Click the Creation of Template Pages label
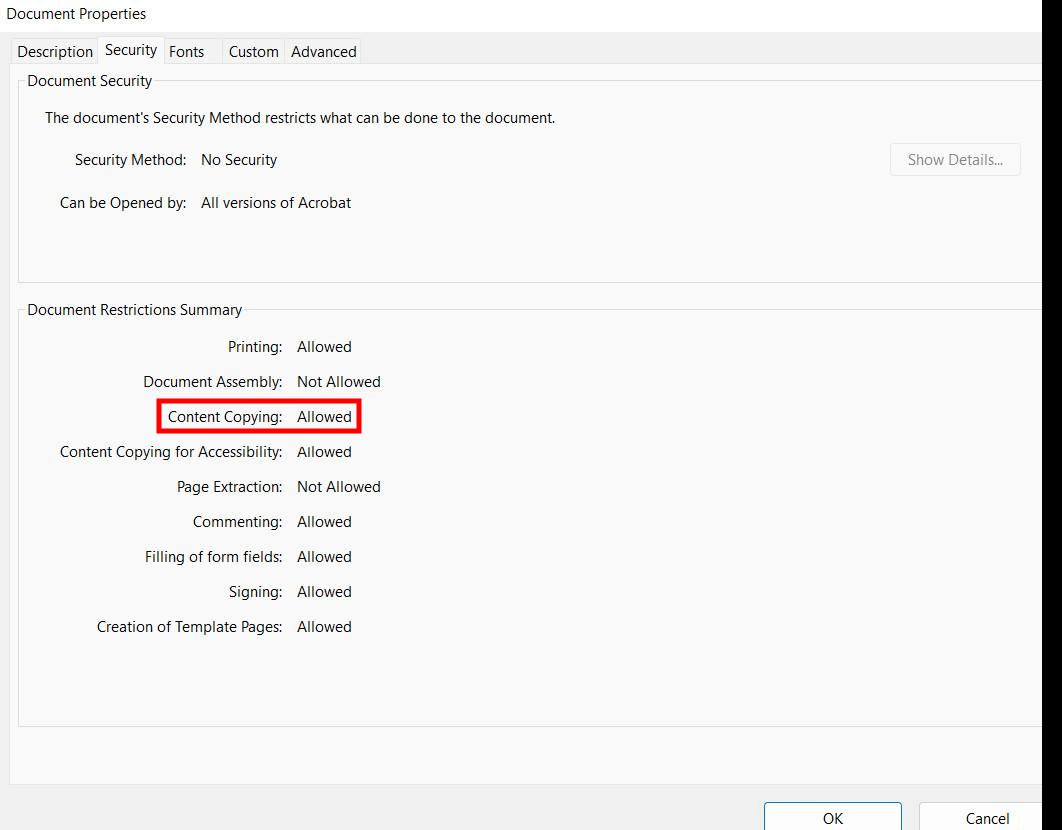Viewport: 1062px width, 830px height. (190, 627)
